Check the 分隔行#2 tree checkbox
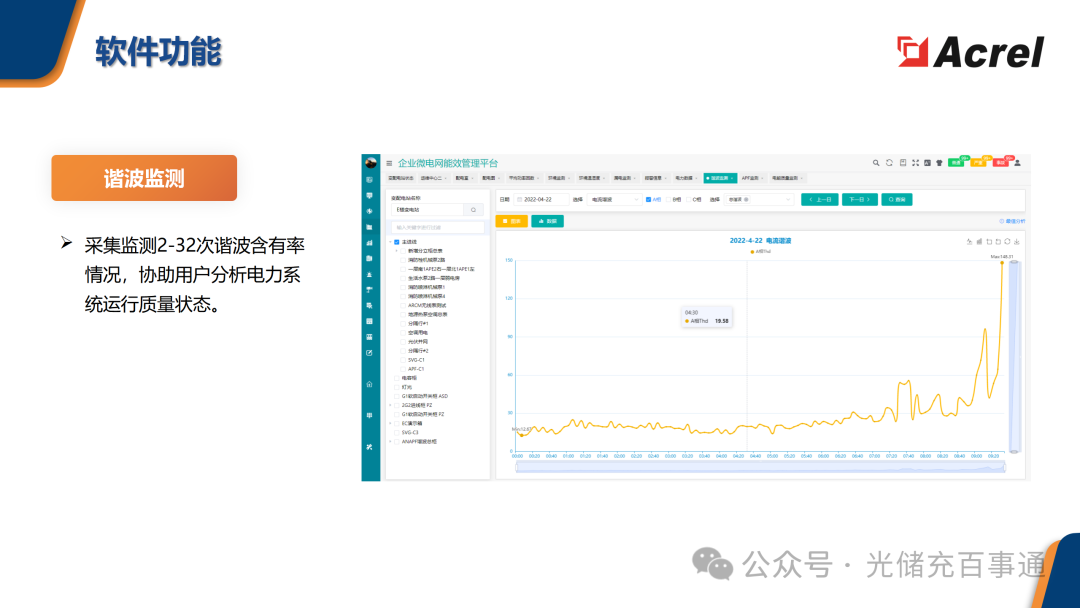 [403, 351]
